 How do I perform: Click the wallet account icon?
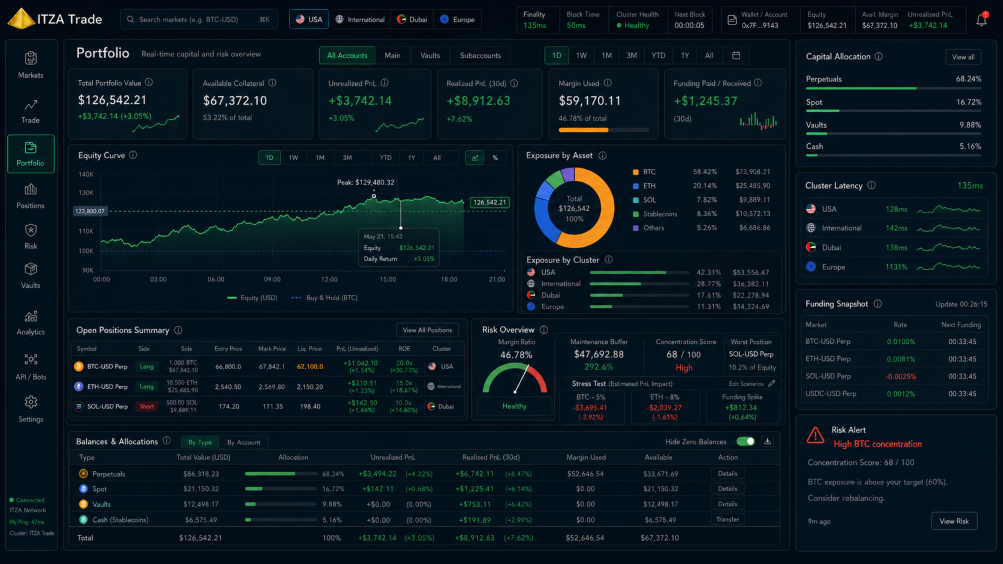point(732,20)
